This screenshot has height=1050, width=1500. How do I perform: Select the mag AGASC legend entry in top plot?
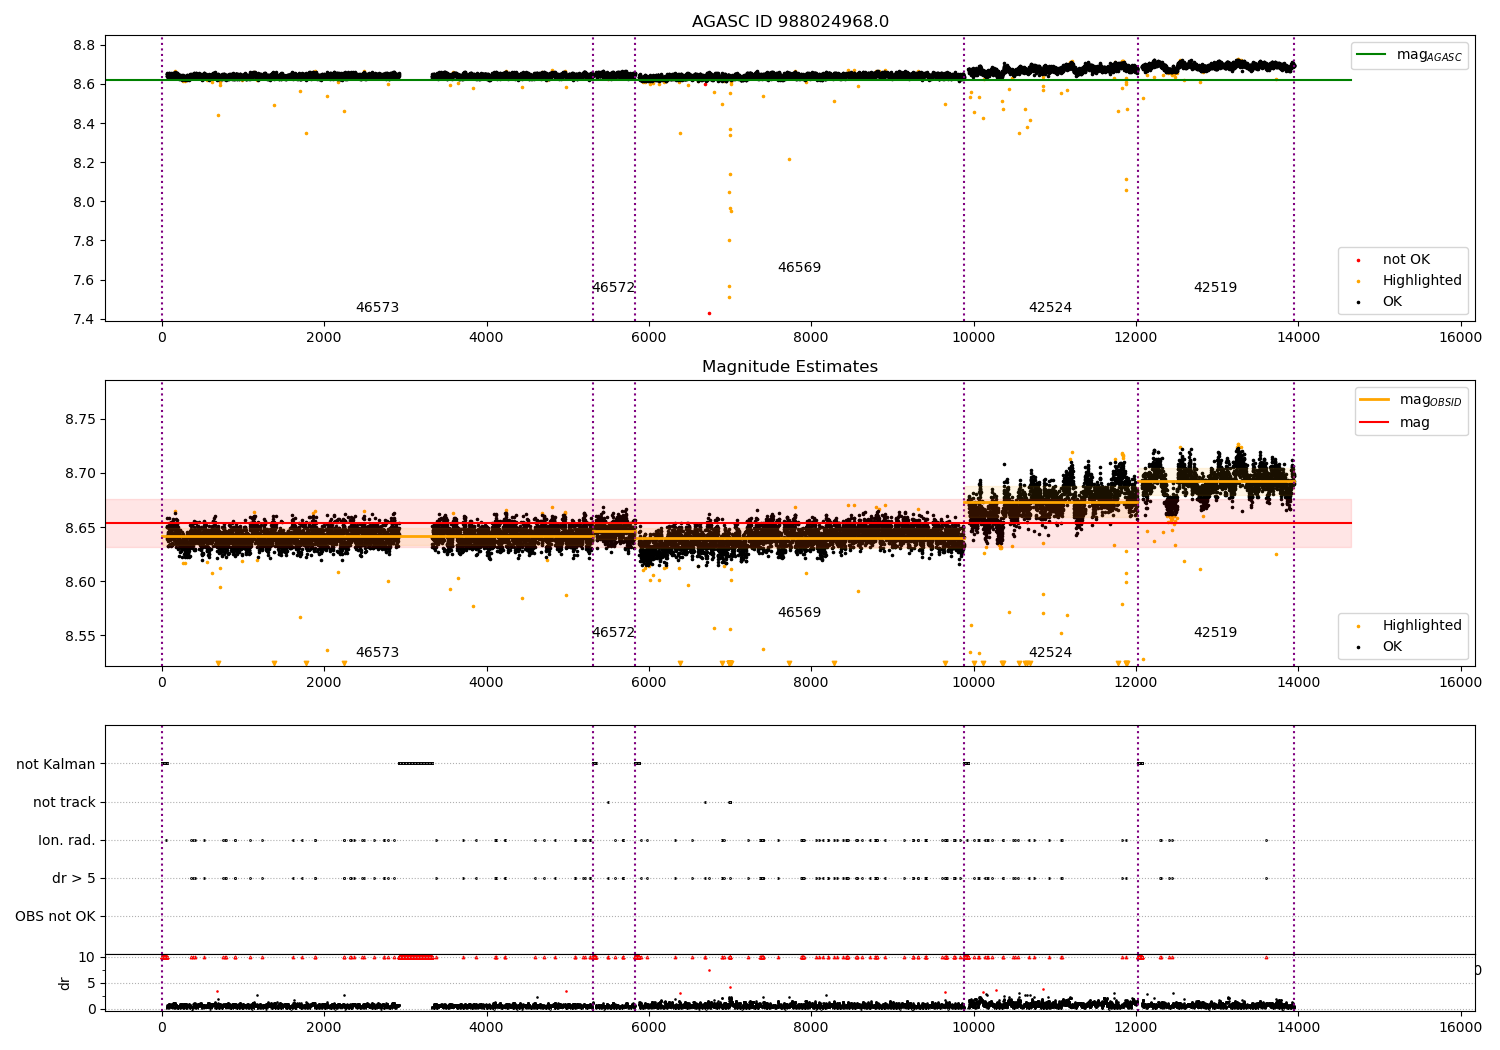click(1409, 55)
